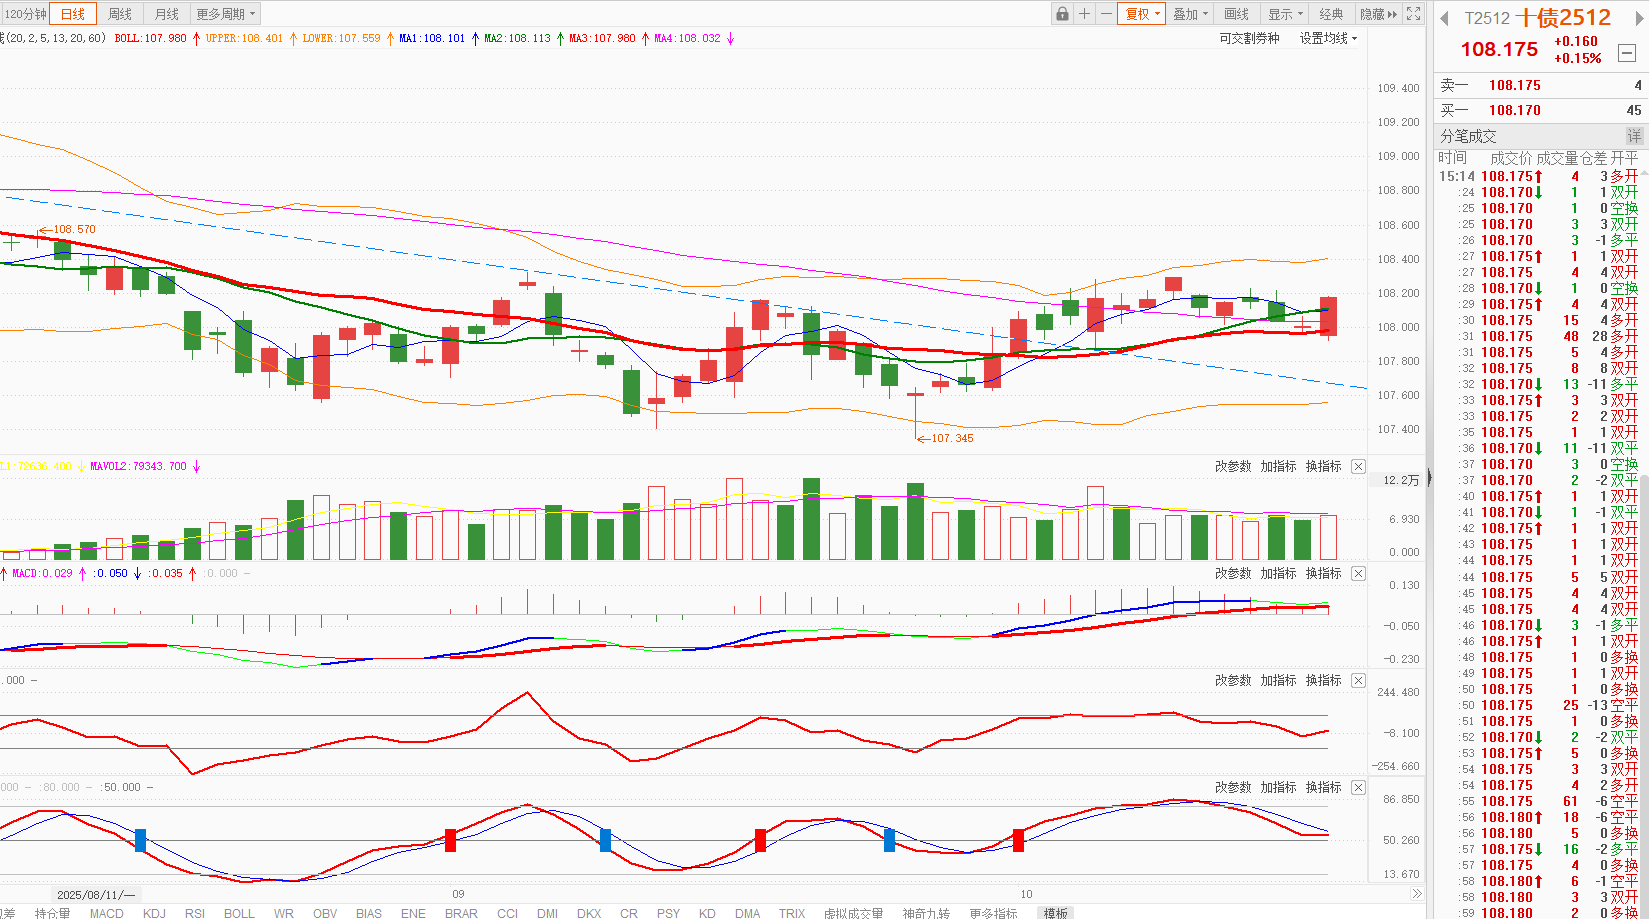This screenshot has height=919, width=1649.
Task: Expand the 更多周期 period dropdown
Action: click(x=226, y=14)
